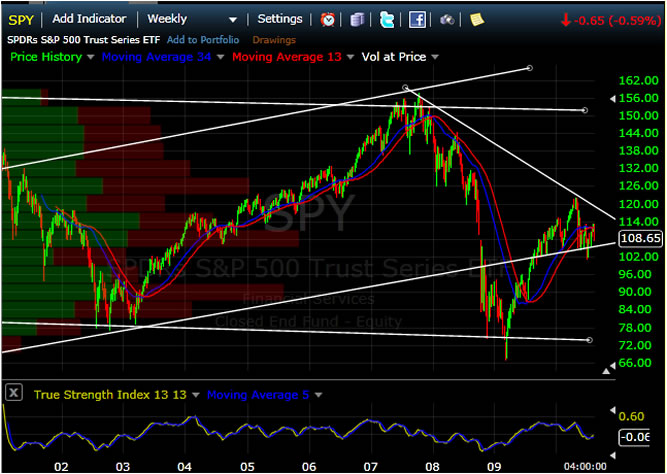The image size is (667, 474).
Task: Share chart via Facebook icon
Action: tap(417, 19)
